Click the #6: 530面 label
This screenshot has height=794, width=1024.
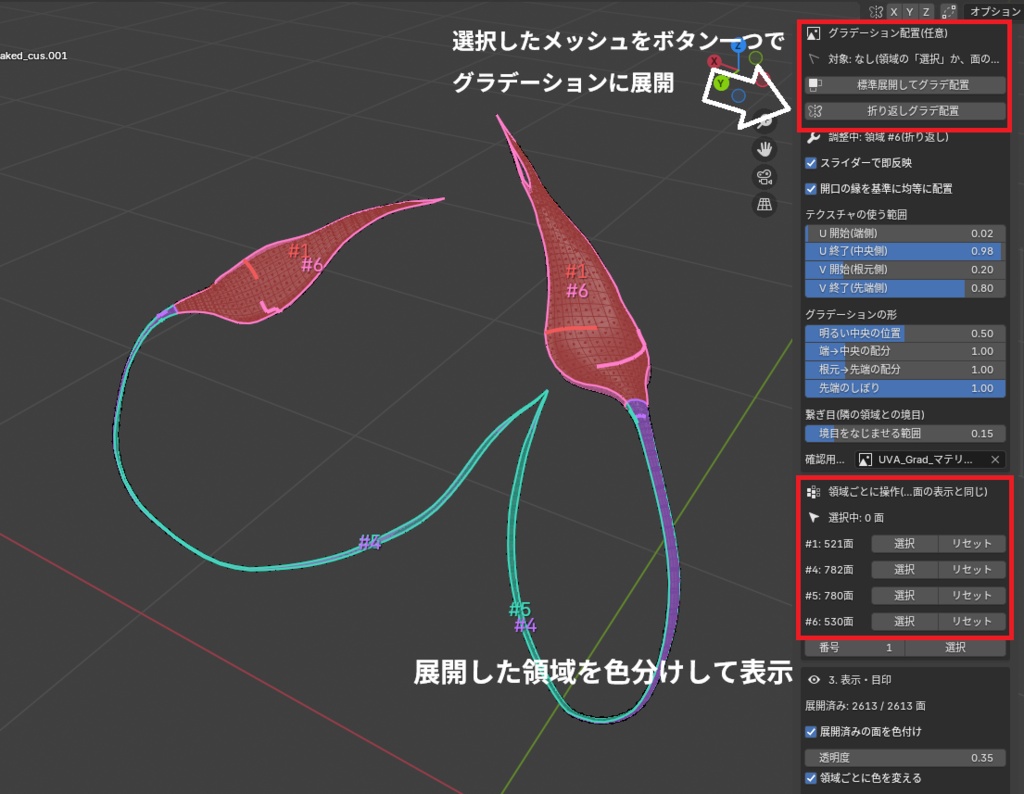point(829,622)
